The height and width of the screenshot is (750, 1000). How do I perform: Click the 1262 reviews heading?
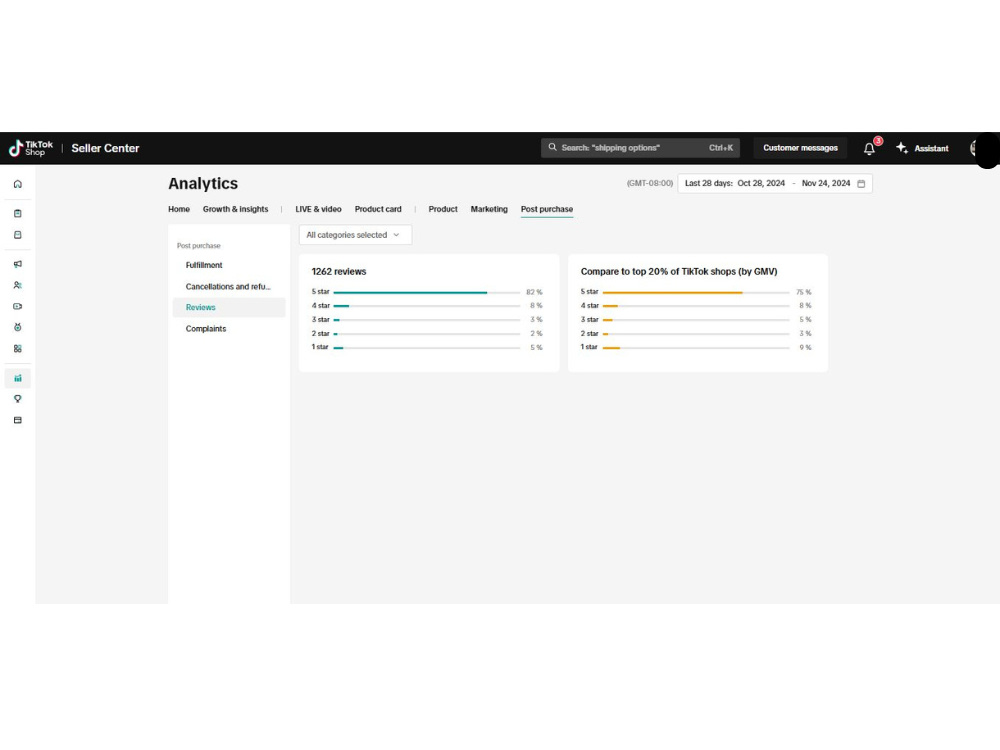pyautogui.click(x=339, y=272)
